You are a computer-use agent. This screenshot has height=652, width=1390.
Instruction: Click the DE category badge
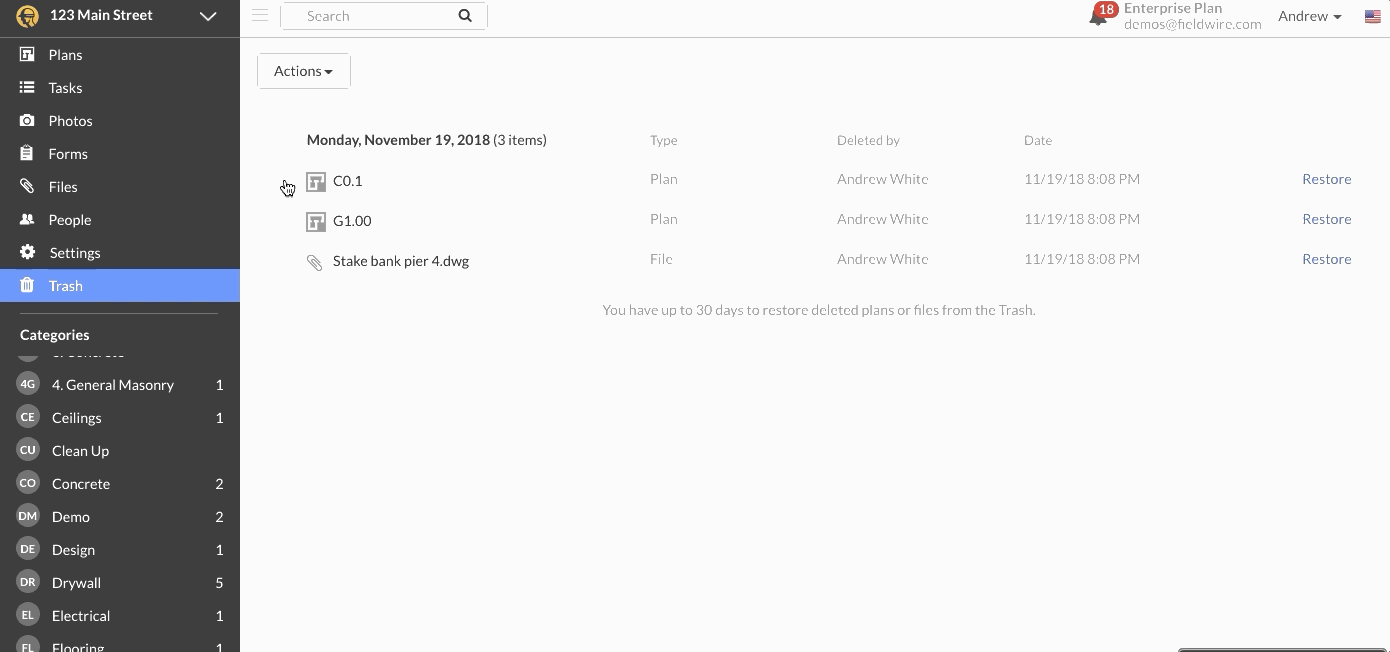tap(28, 549)
